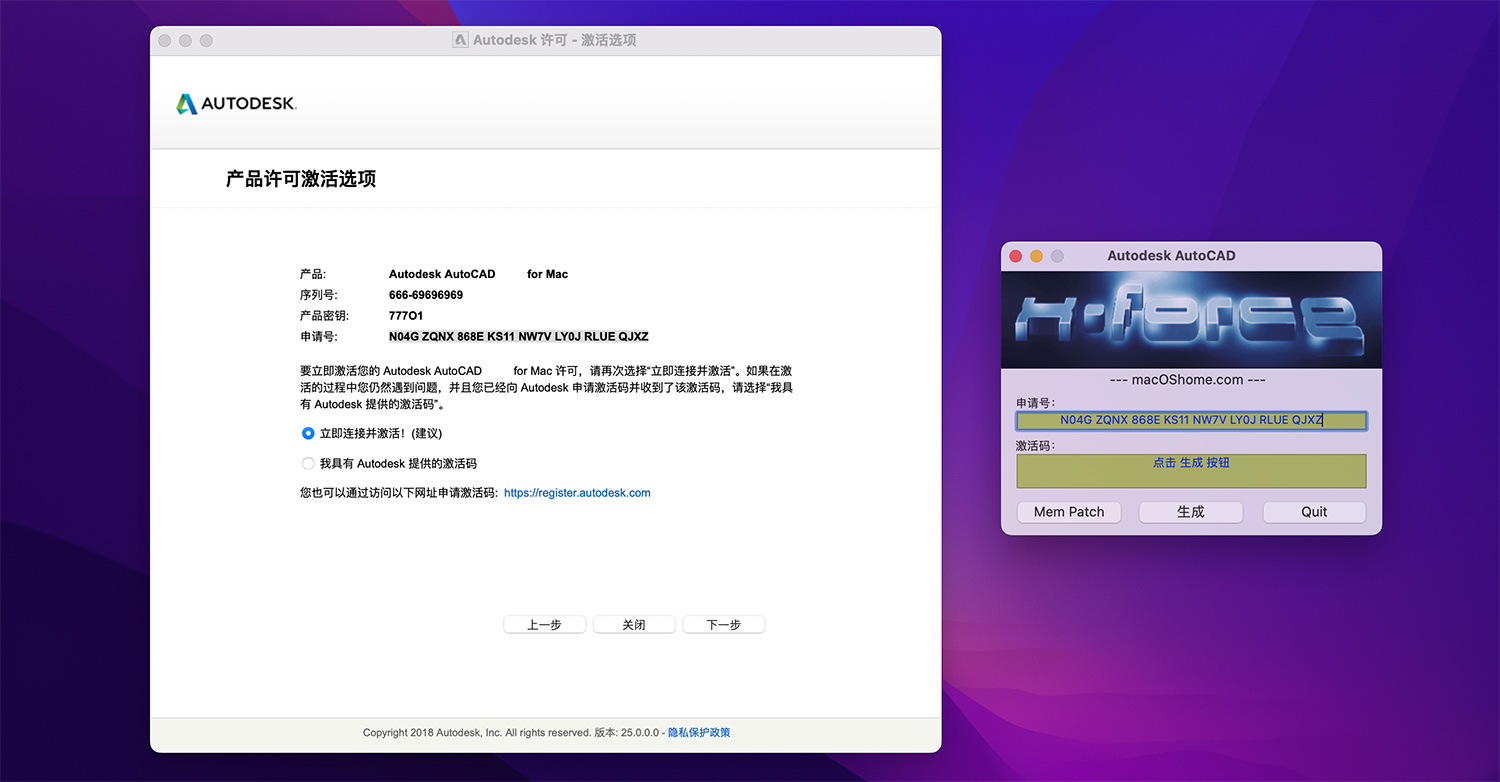Click the 申请号 request code input field

pos(1191,421)
